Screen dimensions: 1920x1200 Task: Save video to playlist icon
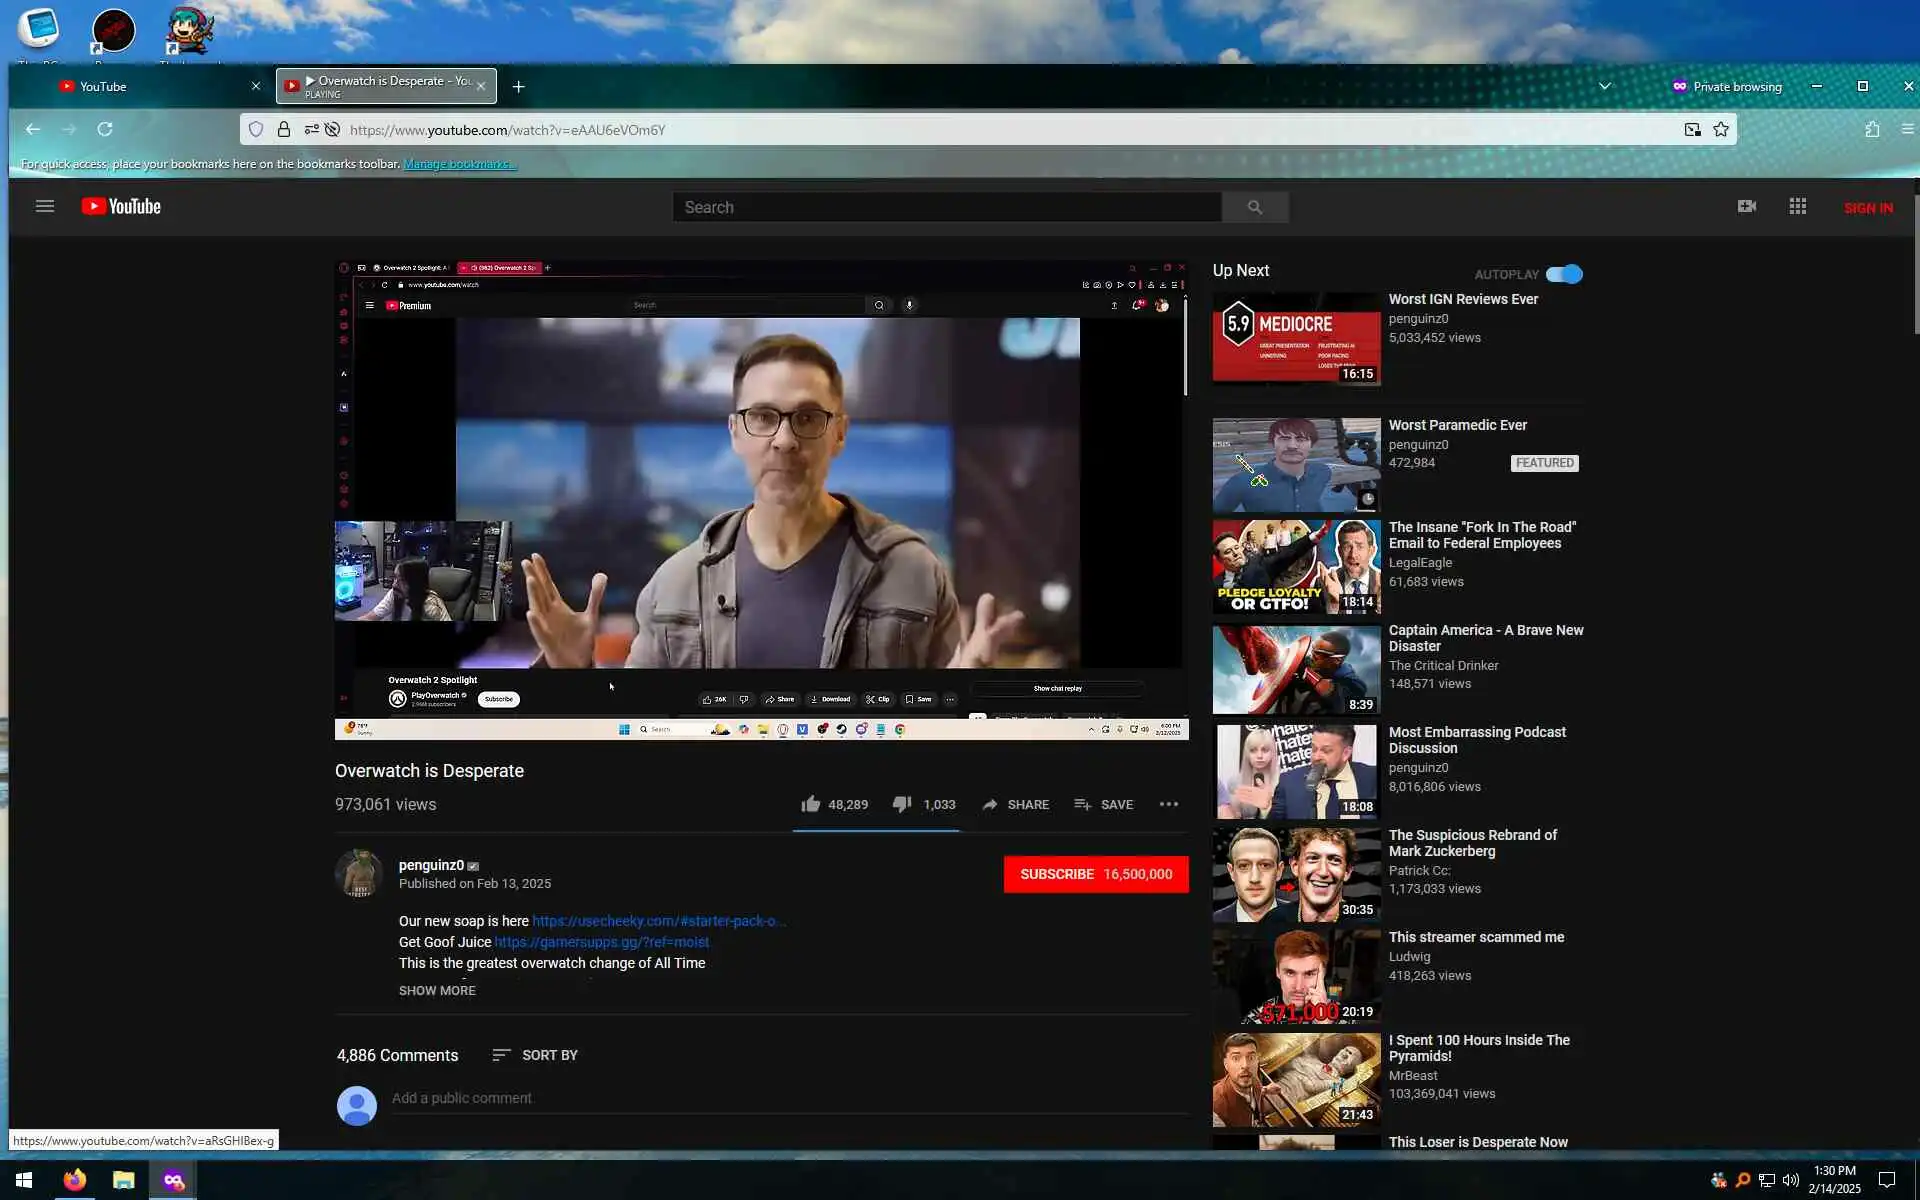click(1082, 804)
